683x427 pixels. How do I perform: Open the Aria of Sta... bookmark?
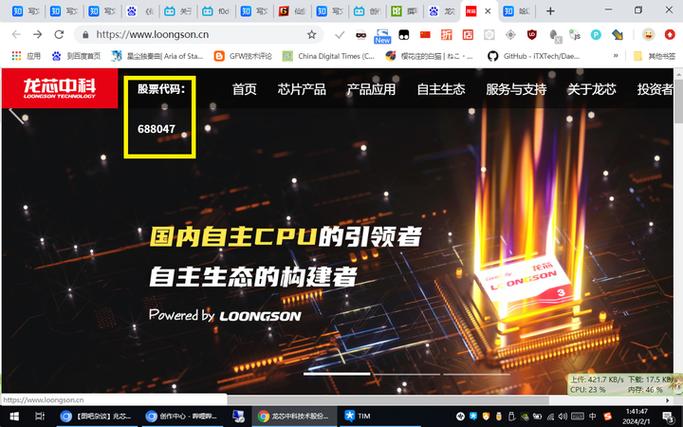tap(157, 56)
